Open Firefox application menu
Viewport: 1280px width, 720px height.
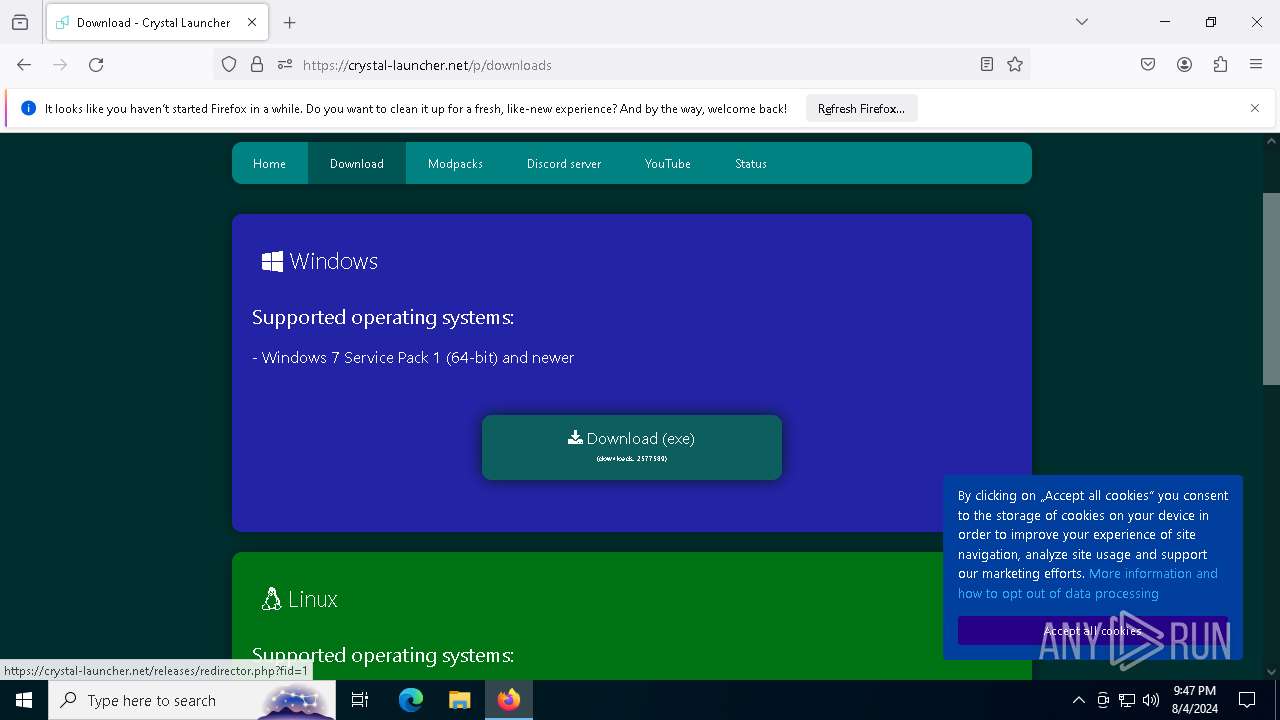click(1256, 65)
